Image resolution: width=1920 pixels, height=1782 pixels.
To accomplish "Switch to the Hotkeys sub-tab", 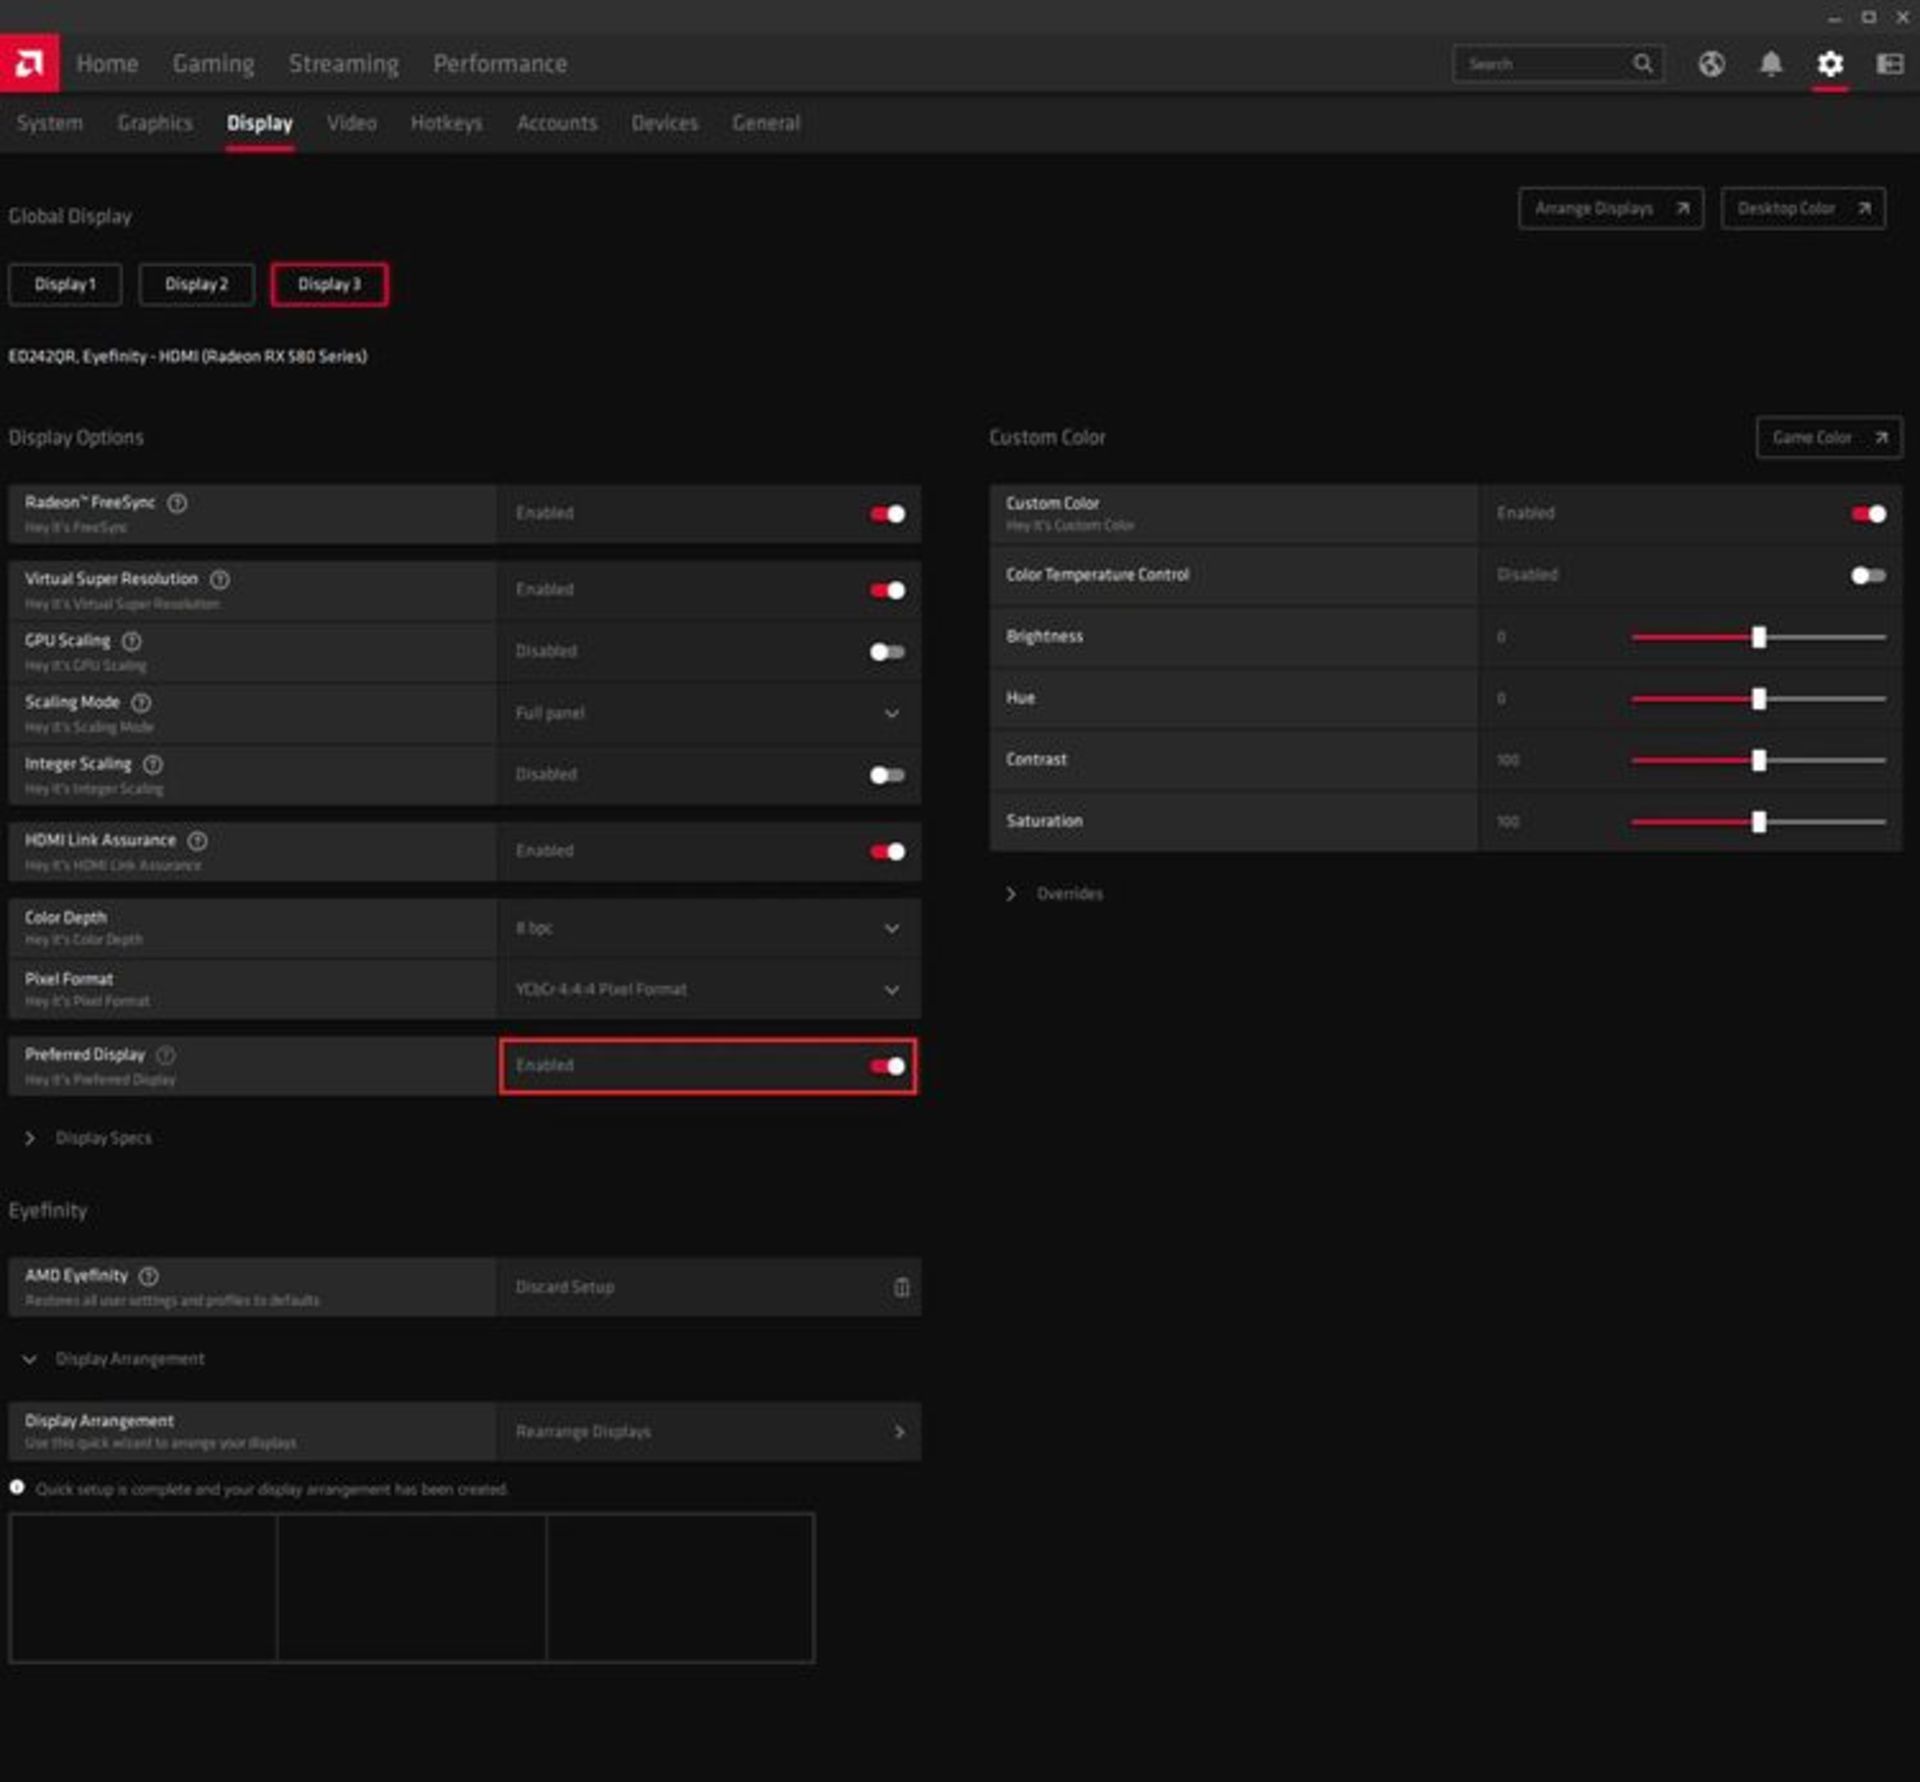I will (447, 123).
